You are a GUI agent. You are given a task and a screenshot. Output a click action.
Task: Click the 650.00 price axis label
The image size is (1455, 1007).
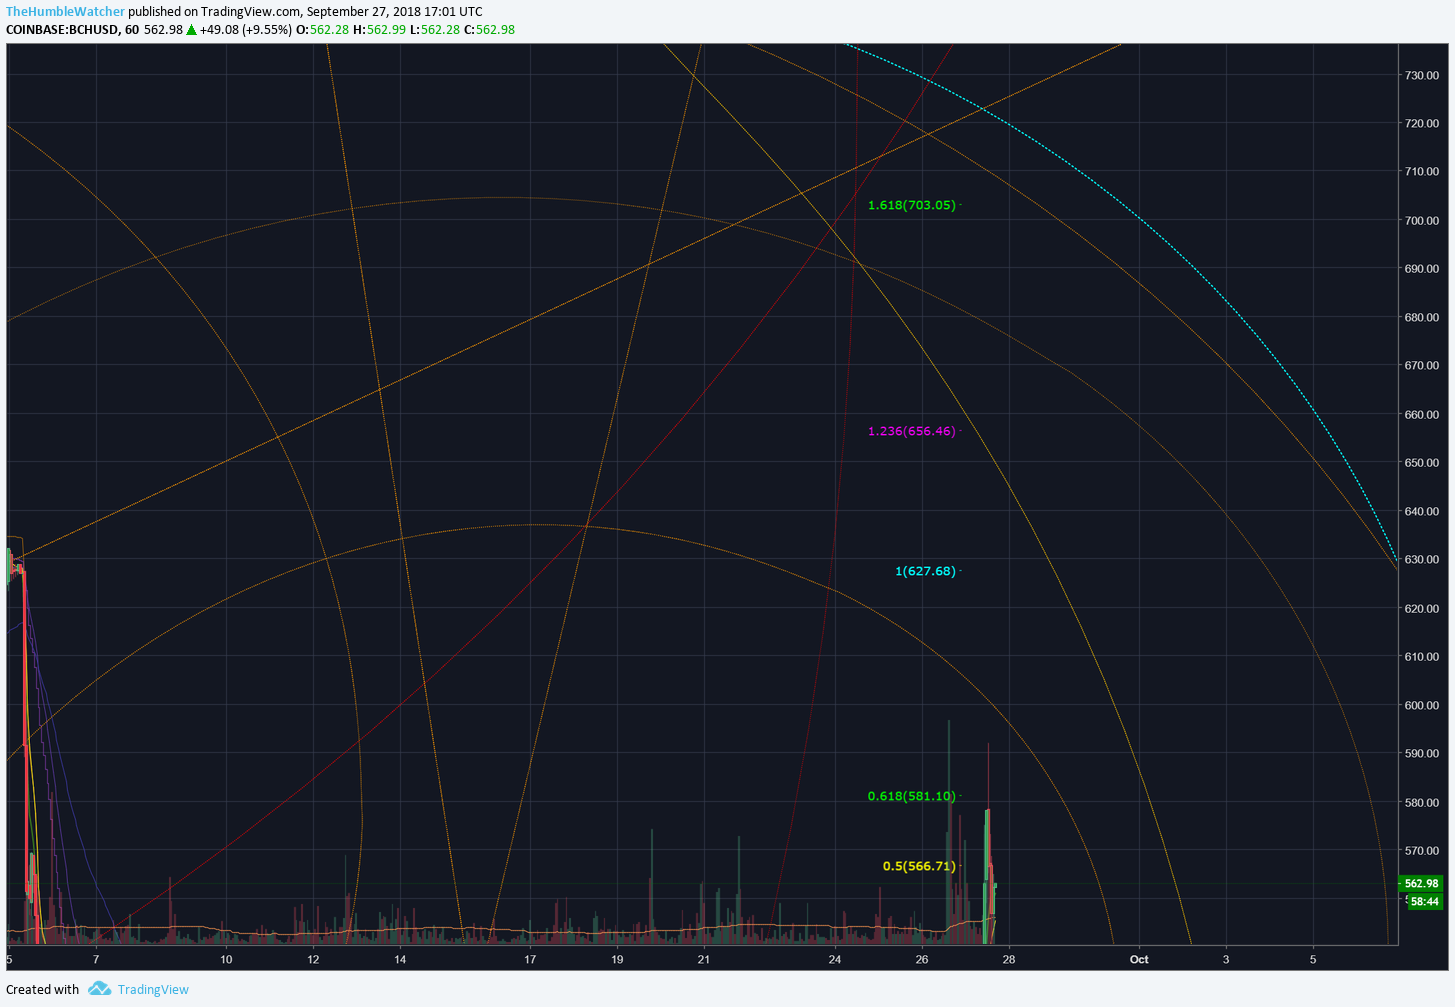tap(1422, 463)
